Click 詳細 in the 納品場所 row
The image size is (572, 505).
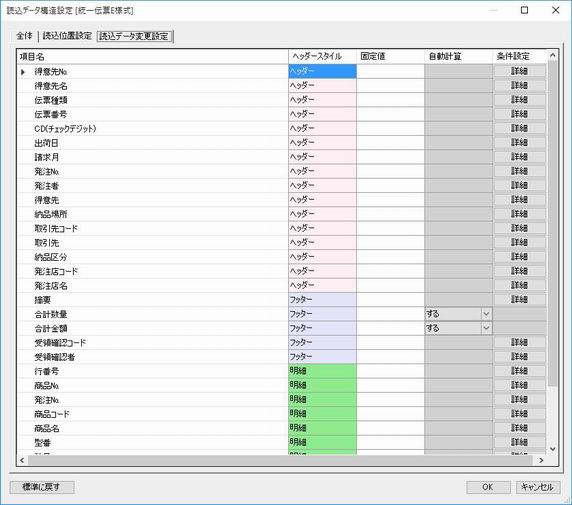pos(519,214)
